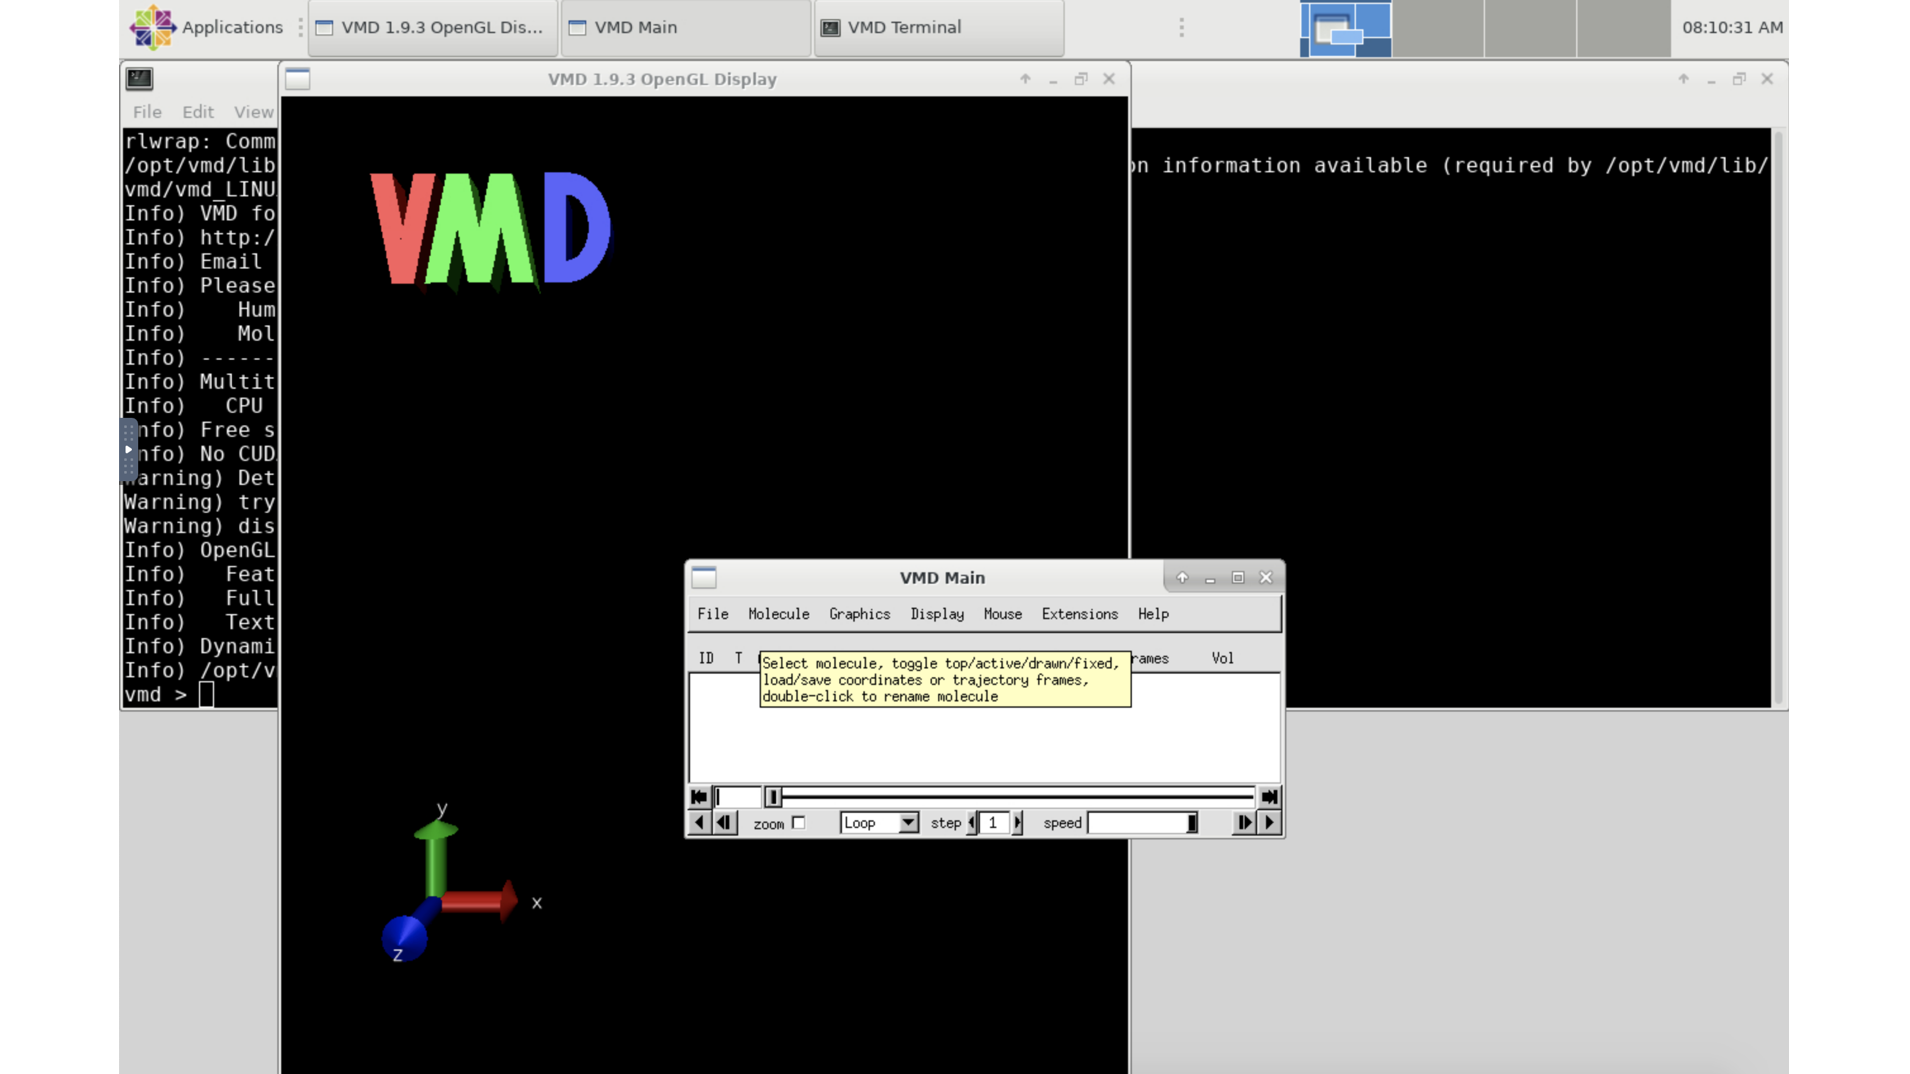Open the Extensions menu
The image size is (1910, 1074).
point(1080,614)
